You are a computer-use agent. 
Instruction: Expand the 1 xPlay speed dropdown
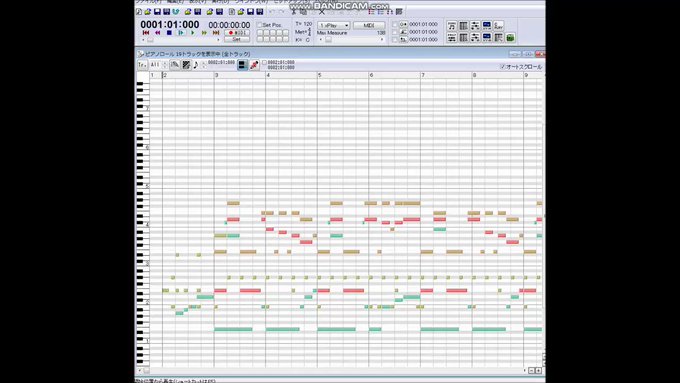(x=333, y=26)
